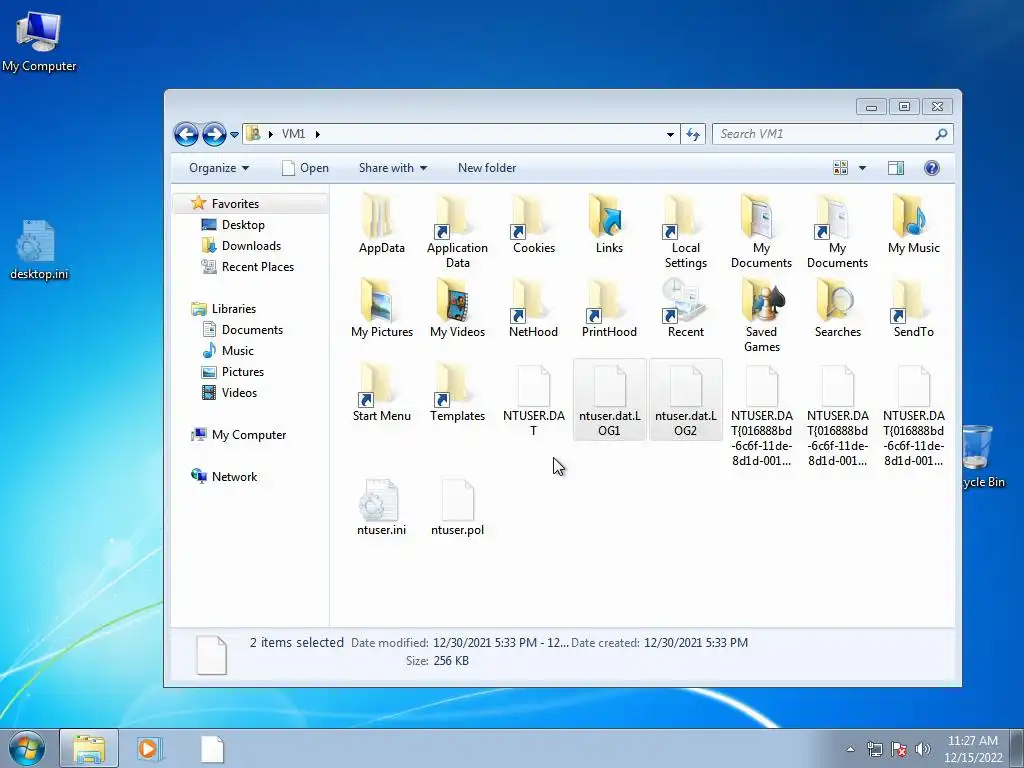Open the AppData folder
1024x768 pixels.
coord(381,224)
